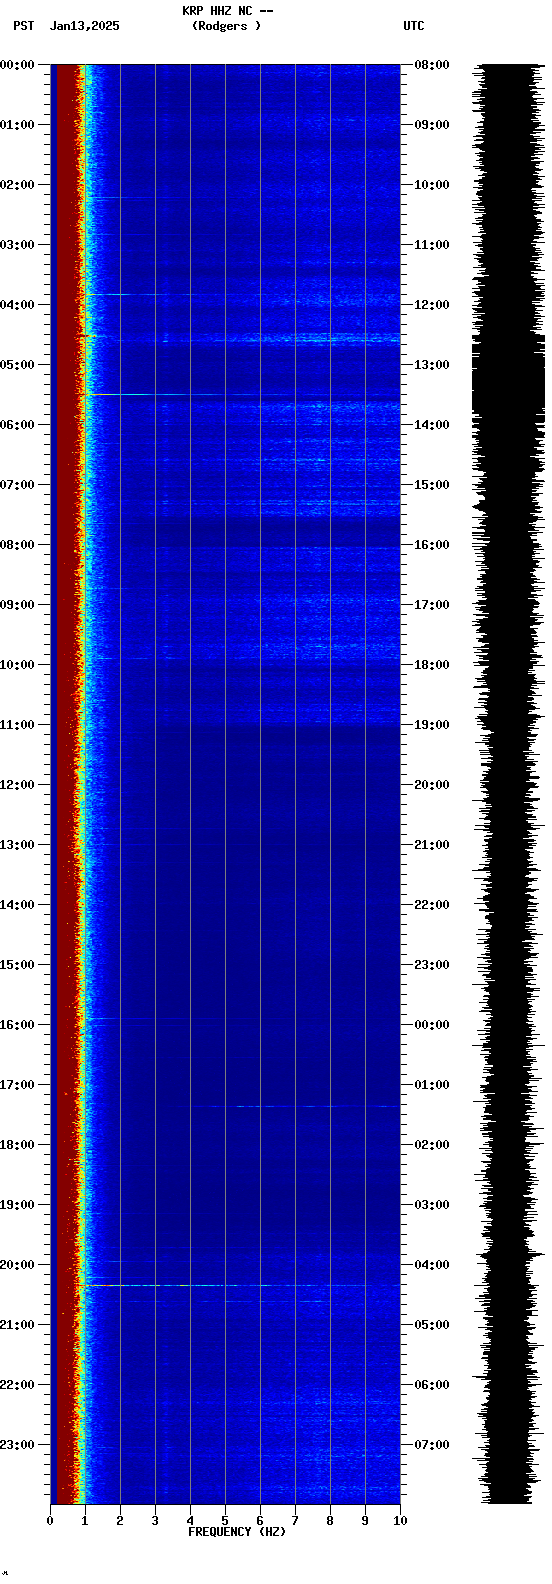
Task: Click the 15:00 UTC time label
Action: pyautogui.click(x=432, y=485)
